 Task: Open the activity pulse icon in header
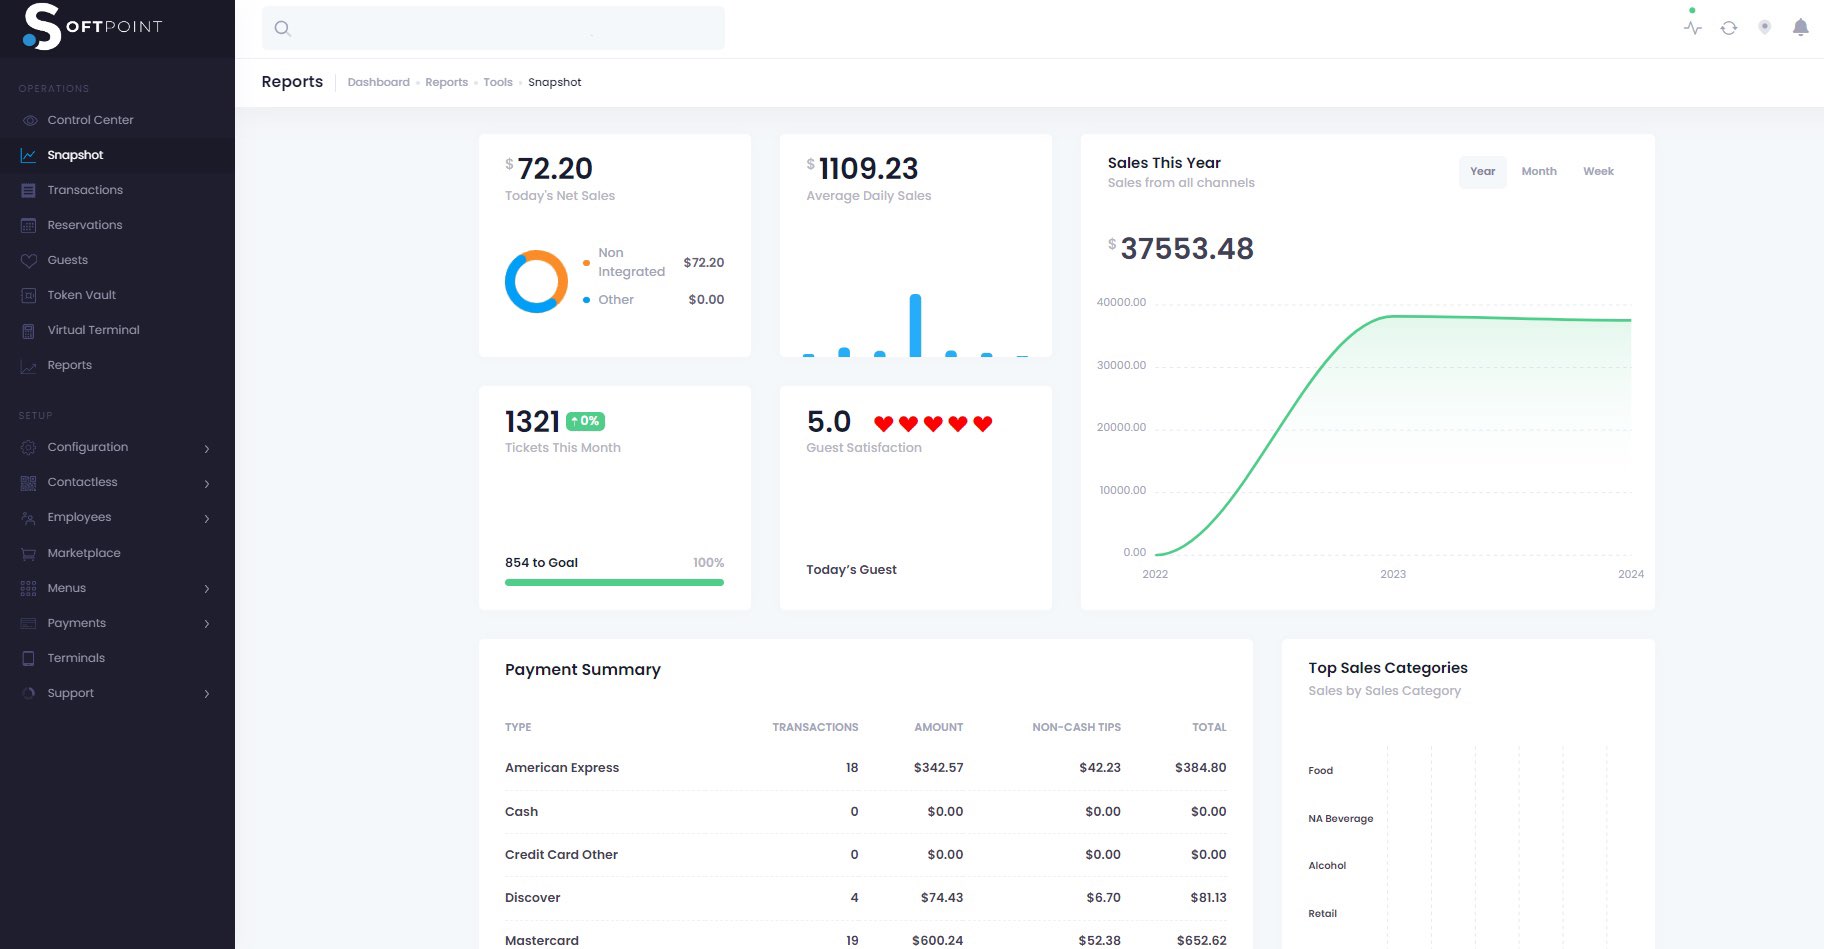(x=1692, y=28)
